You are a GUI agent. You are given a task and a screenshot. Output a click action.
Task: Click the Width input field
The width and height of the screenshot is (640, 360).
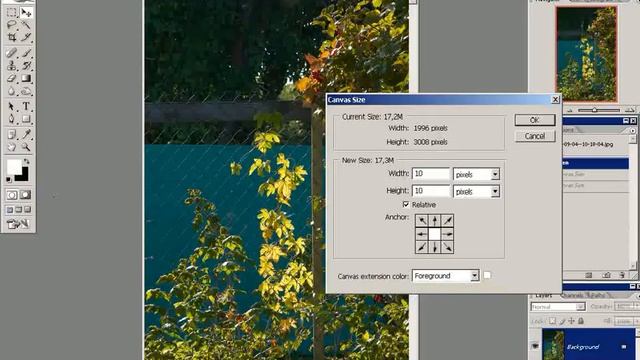click(x=431, y=174)
